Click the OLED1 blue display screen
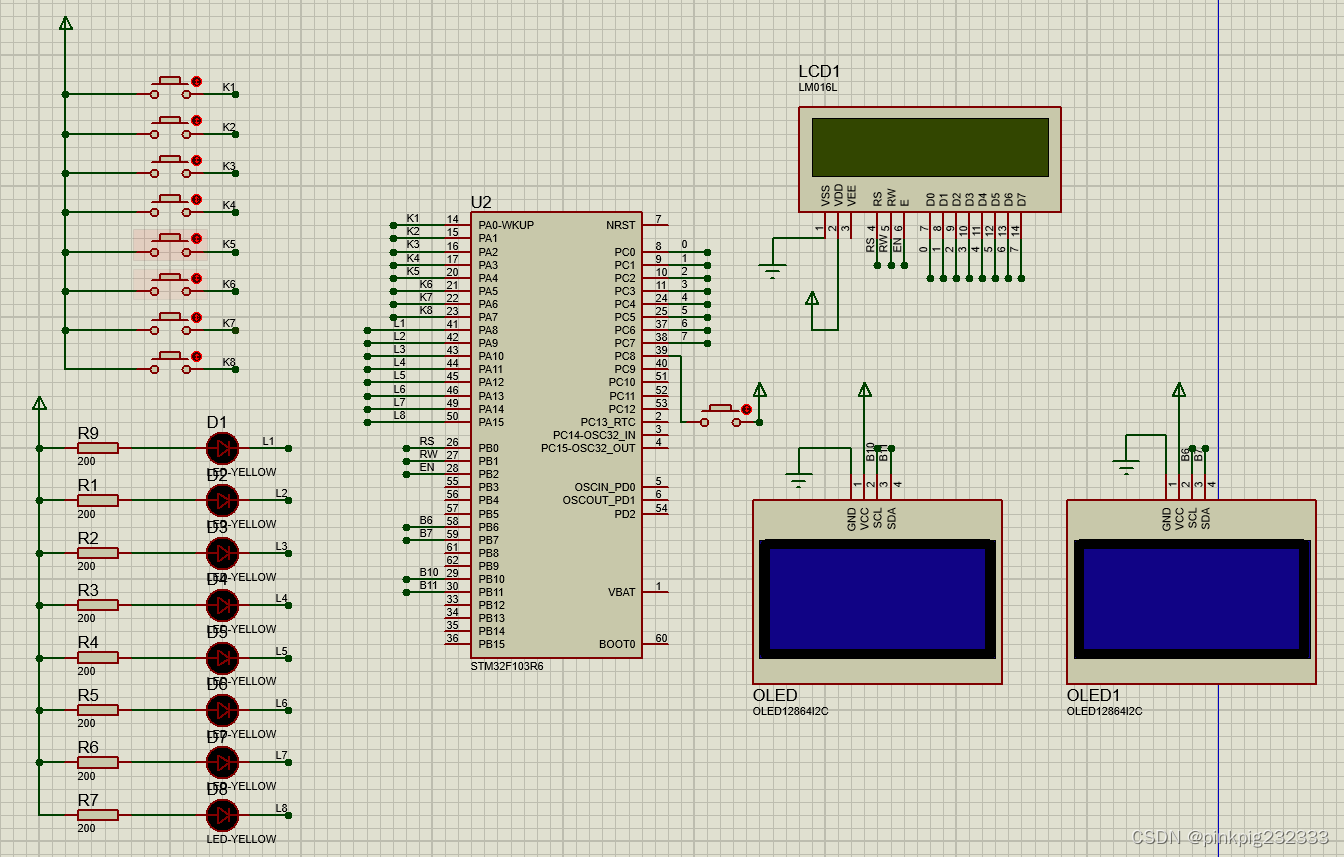The image size is (1344, 857). 1191,598
